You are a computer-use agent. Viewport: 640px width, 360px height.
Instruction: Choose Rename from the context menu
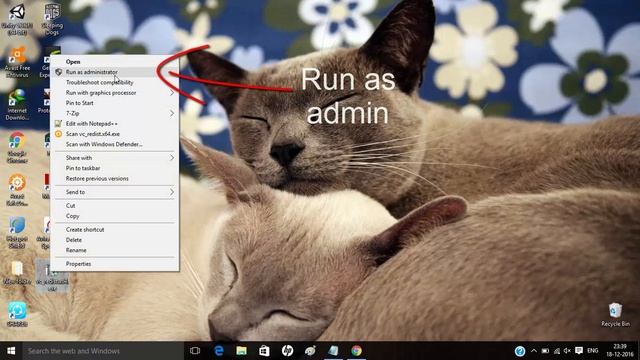point(115,250)
